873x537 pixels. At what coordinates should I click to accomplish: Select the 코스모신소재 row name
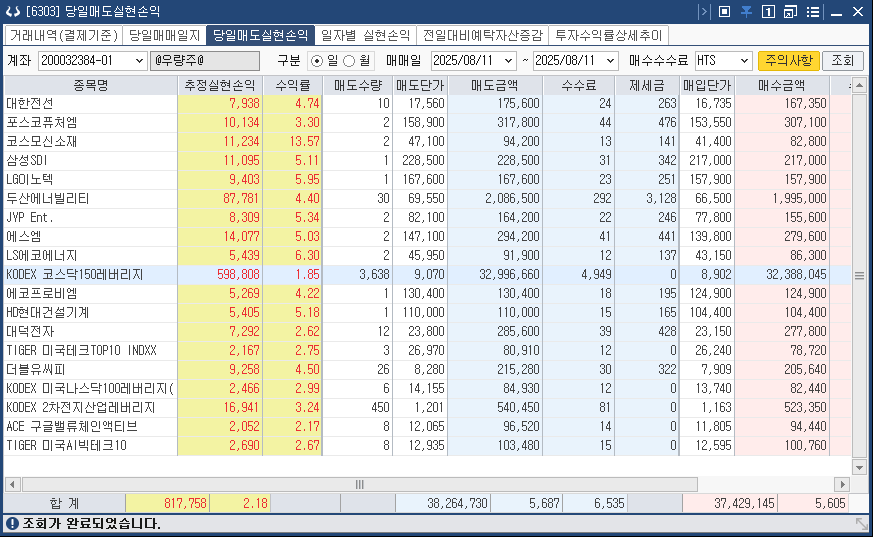click(42, 141)
